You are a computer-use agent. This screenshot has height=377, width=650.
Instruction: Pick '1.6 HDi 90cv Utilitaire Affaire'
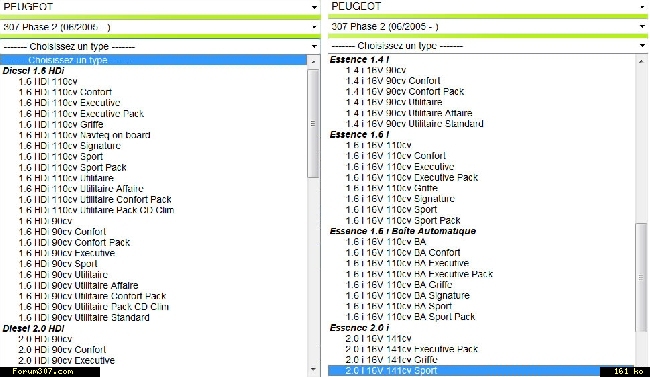[78, 286]
